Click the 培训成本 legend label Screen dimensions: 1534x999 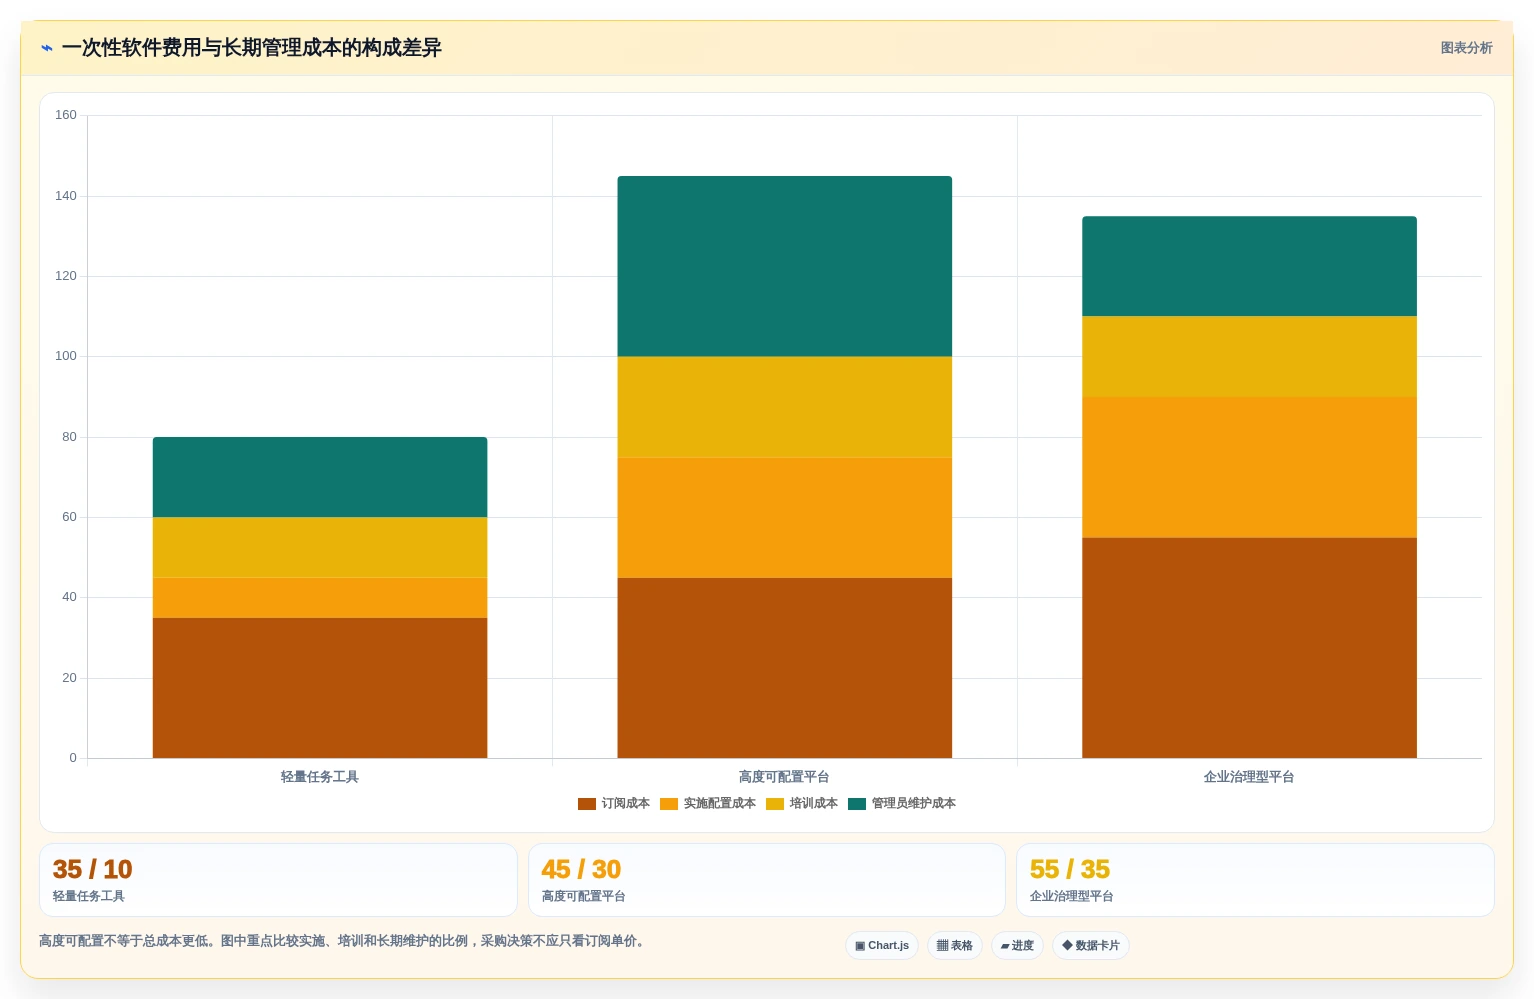pyautogui.click(x=814, y=804)
